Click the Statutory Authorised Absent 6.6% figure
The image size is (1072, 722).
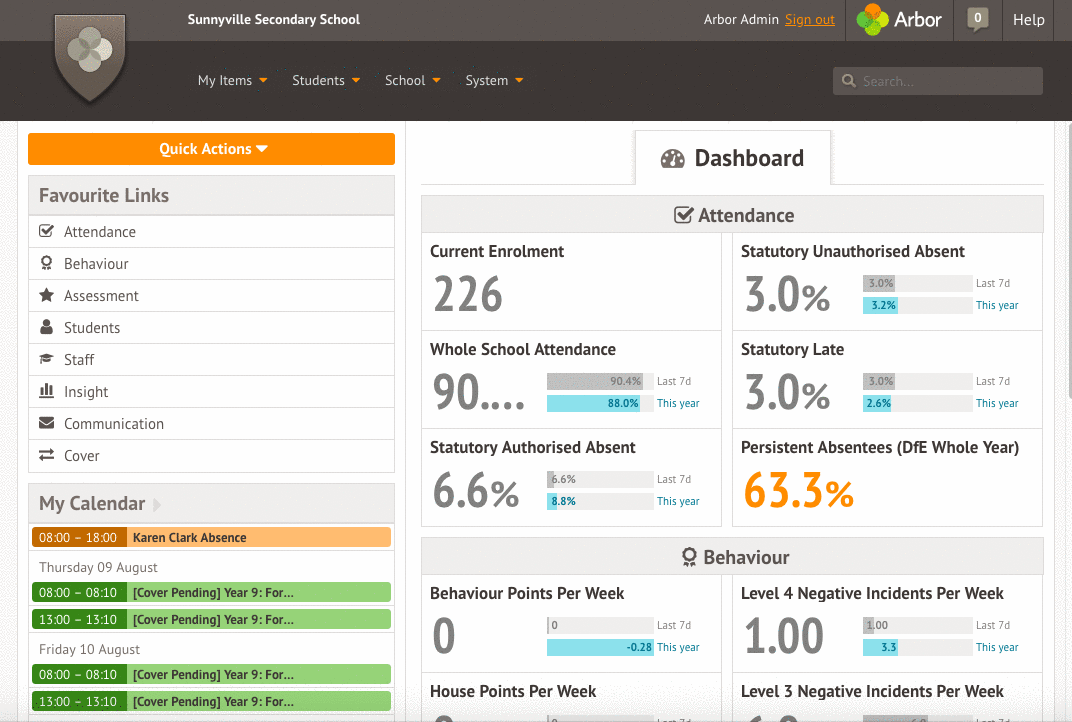[x=476, y=490]
